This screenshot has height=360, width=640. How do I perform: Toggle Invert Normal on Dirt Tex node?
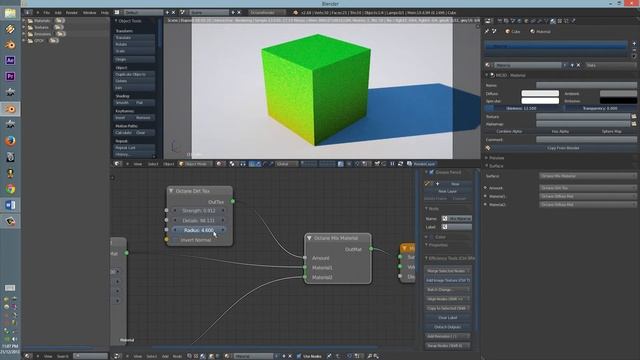click(x=196, y=240)
